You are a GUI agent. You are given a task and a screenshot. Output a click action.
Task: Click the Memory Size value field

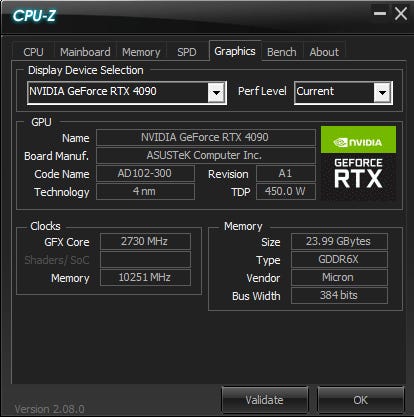(x=339, y=241)
